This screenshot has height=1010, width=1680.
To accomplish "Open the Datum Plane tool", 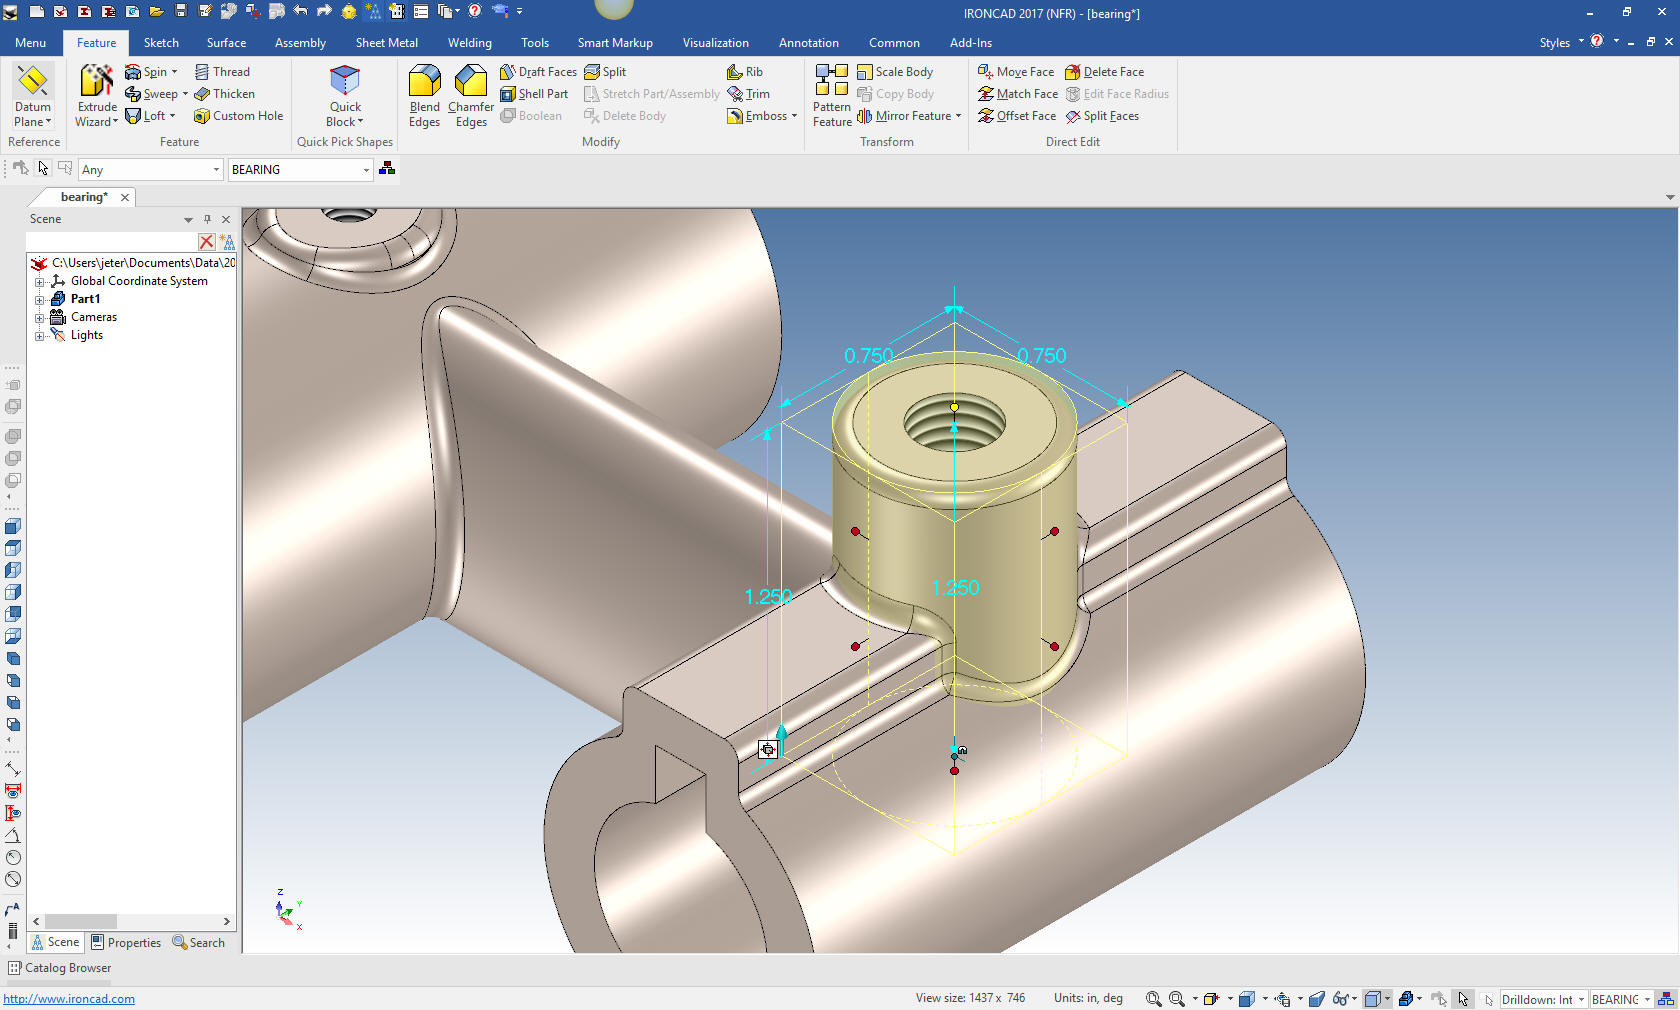I will [x=32, y=96].
